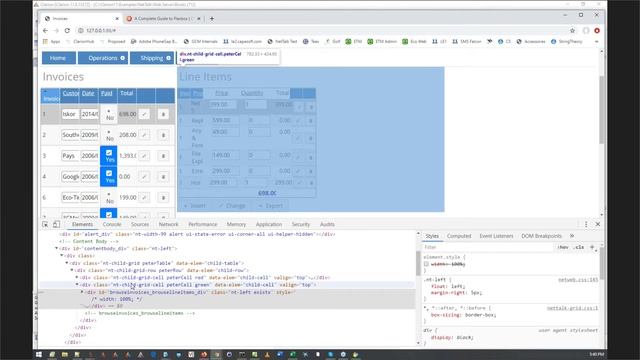640x360 pixels.
Task: Uncheck Paid checkbox on invoice 4
Action: coord(109,173)
